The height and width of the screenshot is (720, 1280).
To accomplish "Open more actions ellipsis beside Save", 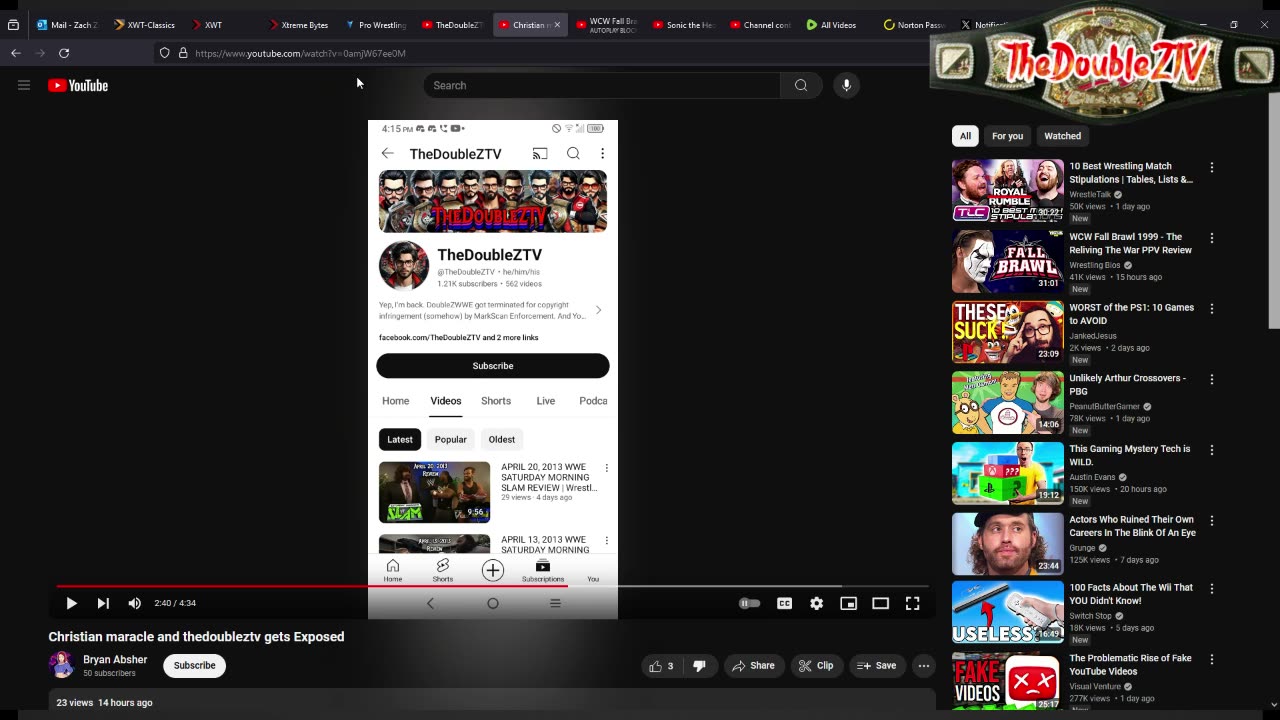I will point(924,665).
